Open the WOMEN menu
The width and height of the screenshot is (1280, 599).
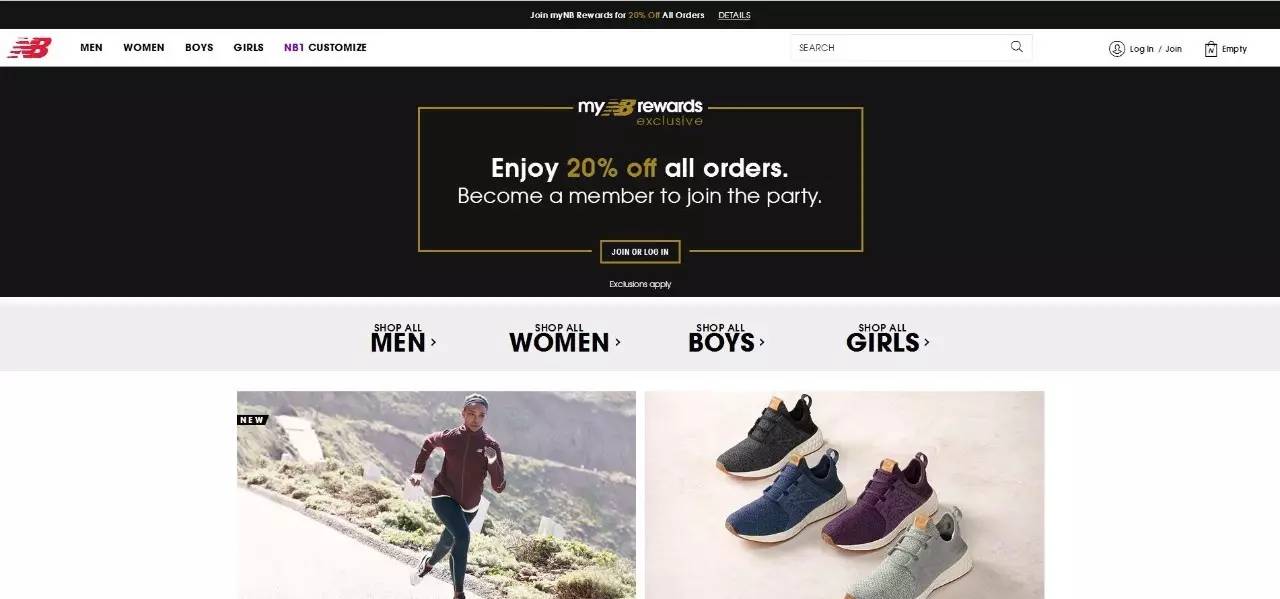(144, 47)
